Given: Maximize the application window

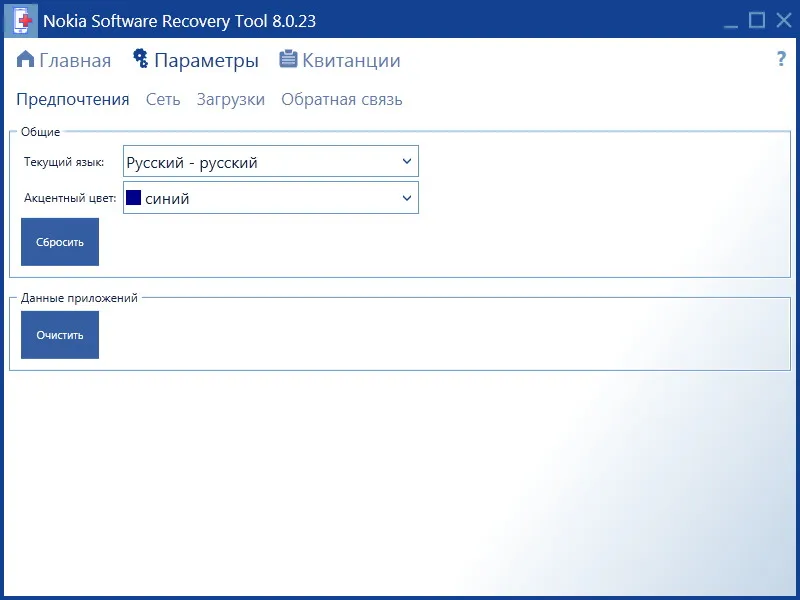Looking at the screenshot, I should [x=757, y=20].
